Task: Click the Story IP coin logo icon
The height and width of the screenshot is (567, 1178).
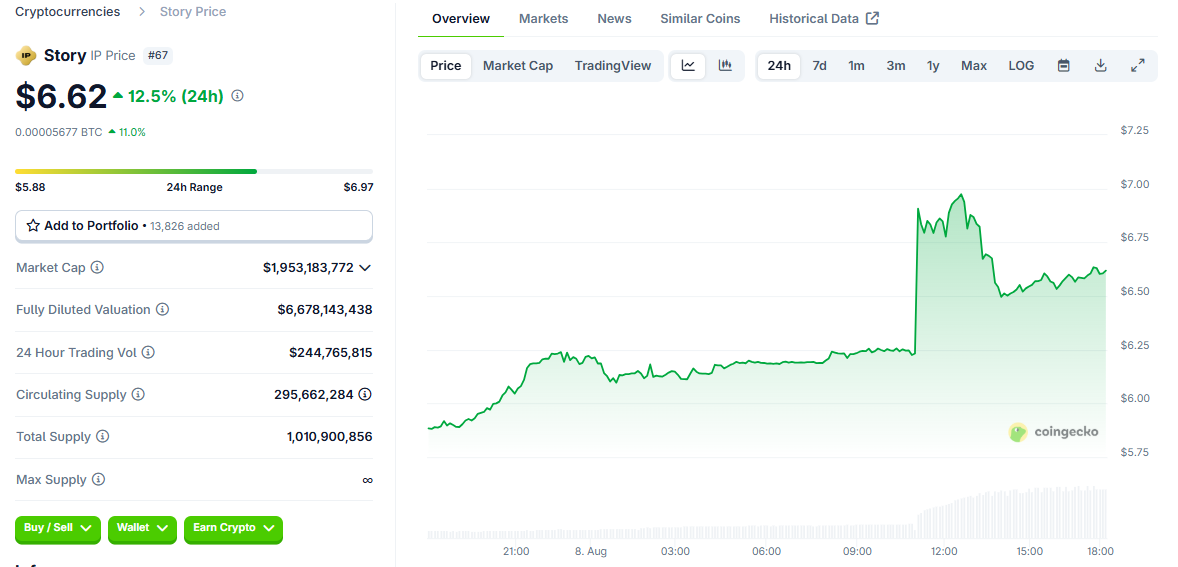Action: coord(26,55)
